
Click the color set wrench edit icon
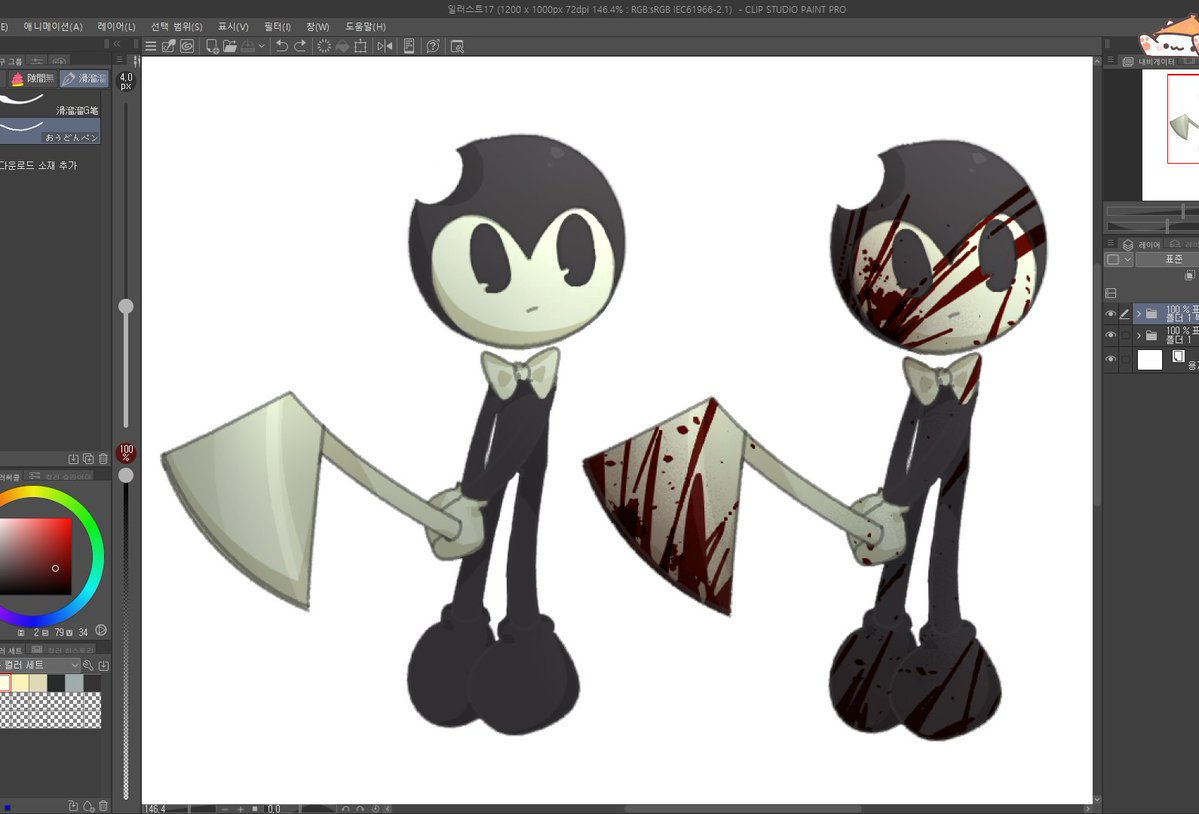(88, 665)
